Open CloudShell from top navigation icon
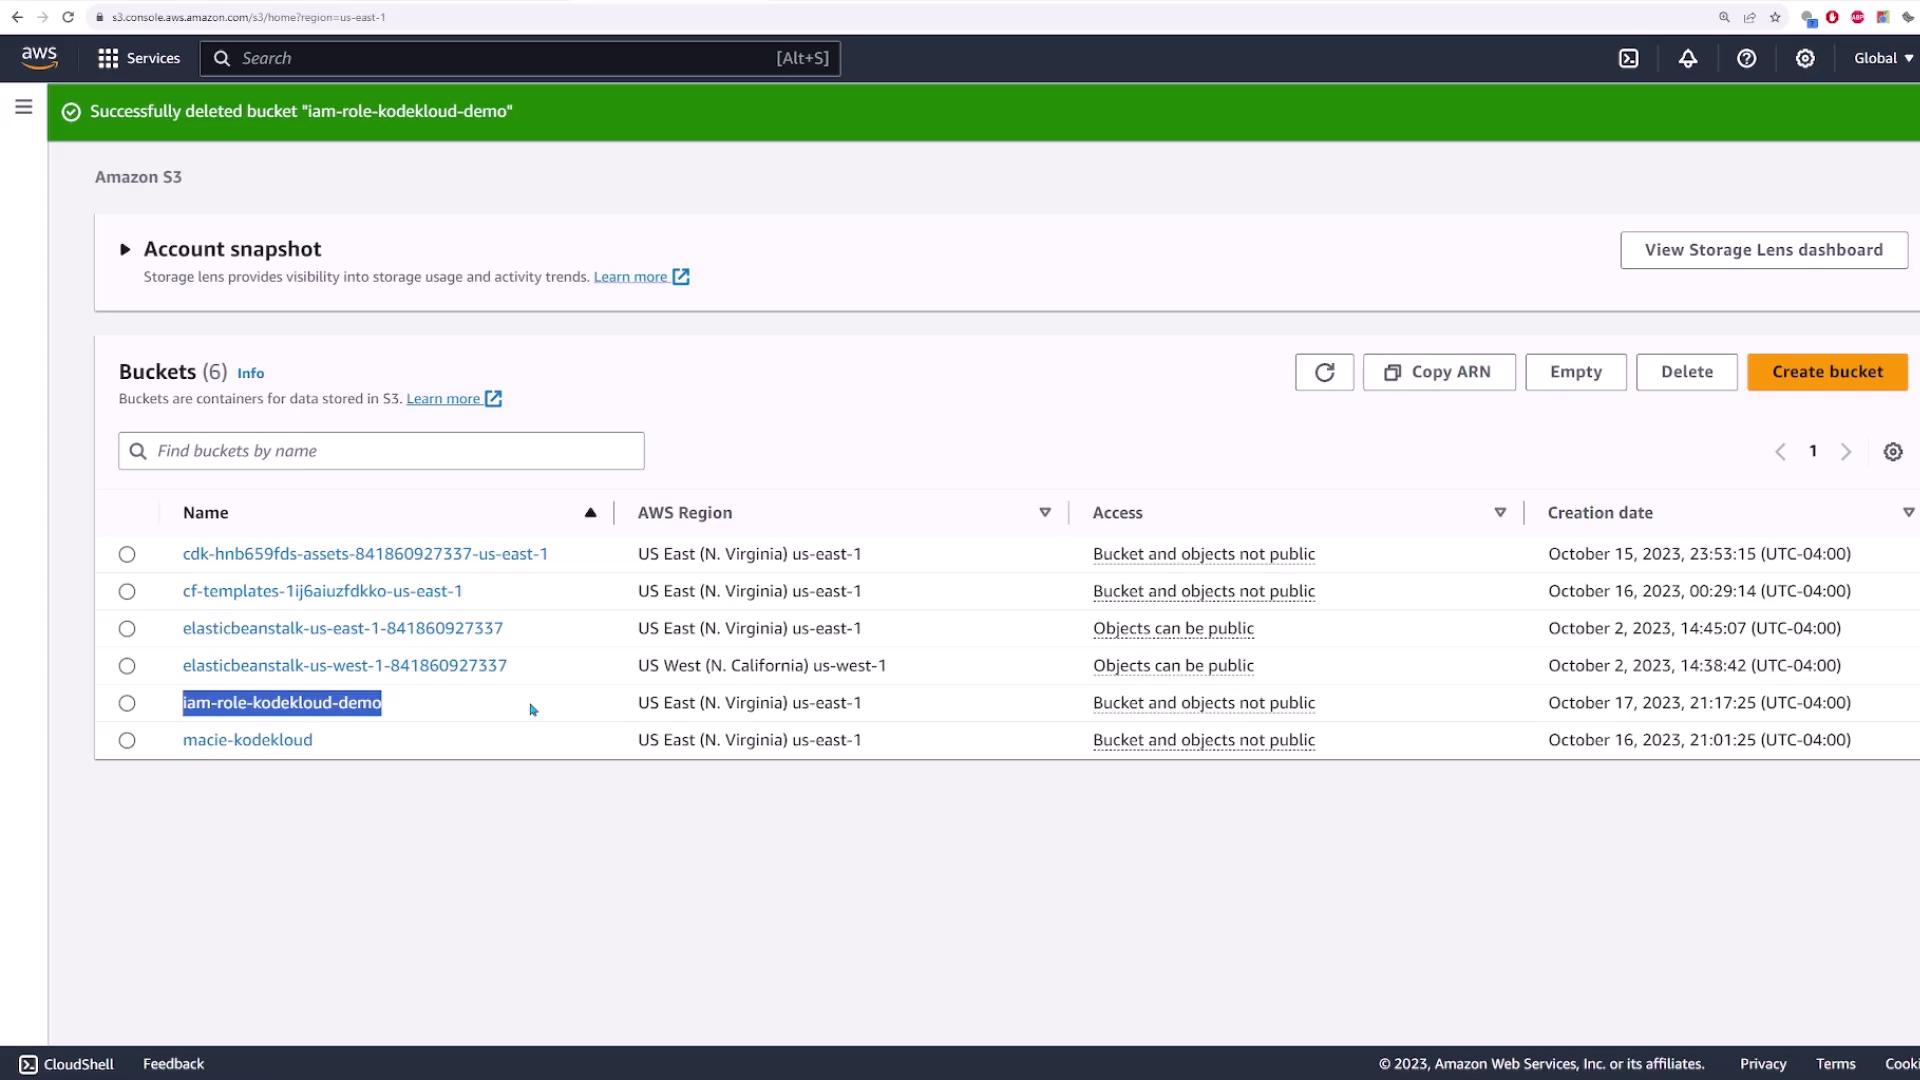This screenshot has width=1920, height=1080. pyautogui.click(x=1628, y=58)
